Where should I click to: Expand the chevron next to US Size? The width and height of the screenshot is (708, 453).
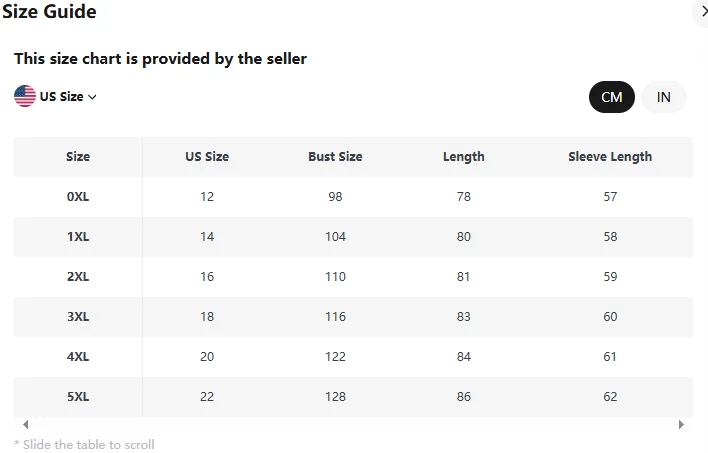tap(92, 97)
